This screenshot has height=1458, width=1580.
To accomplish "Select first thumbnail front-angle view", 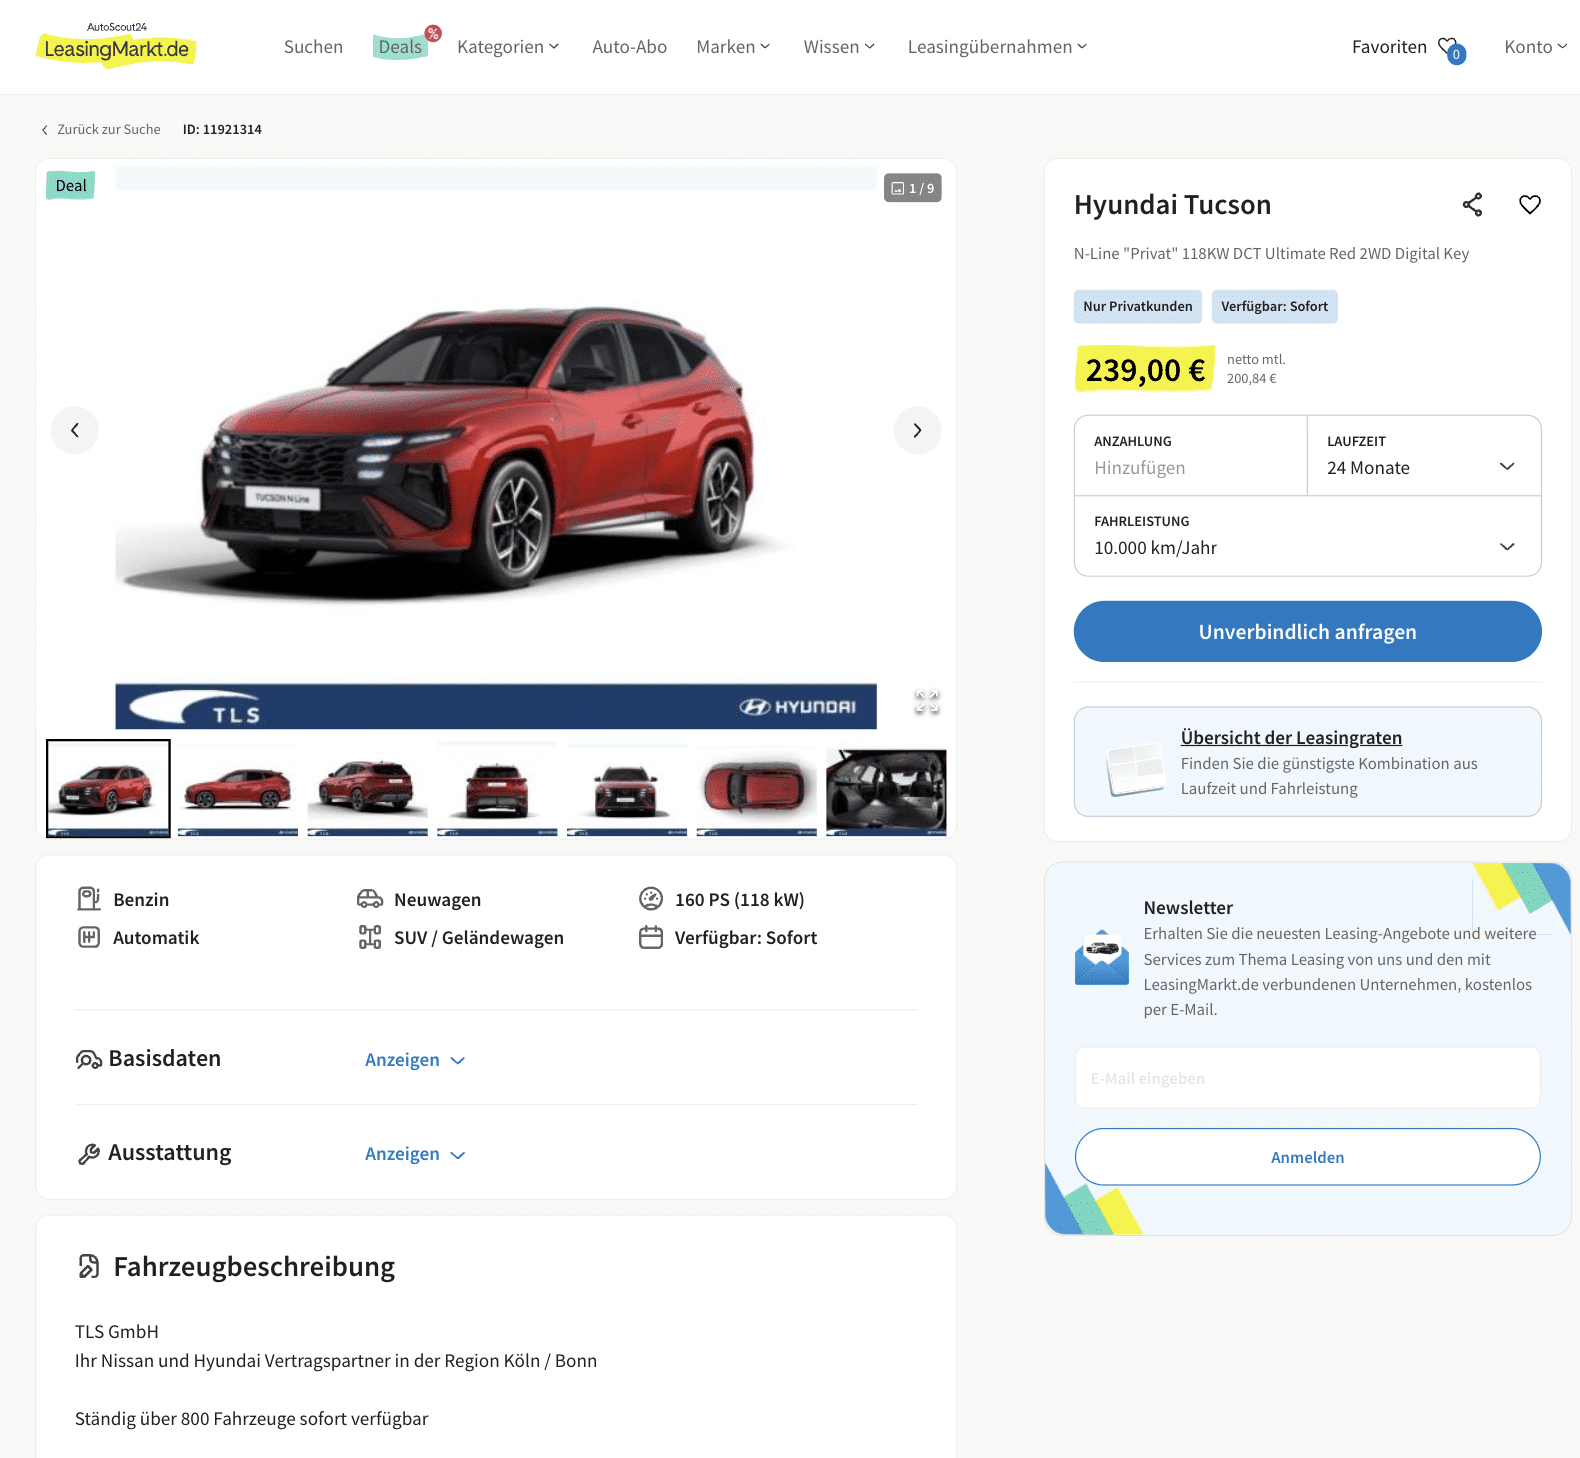I will point(108,788).
